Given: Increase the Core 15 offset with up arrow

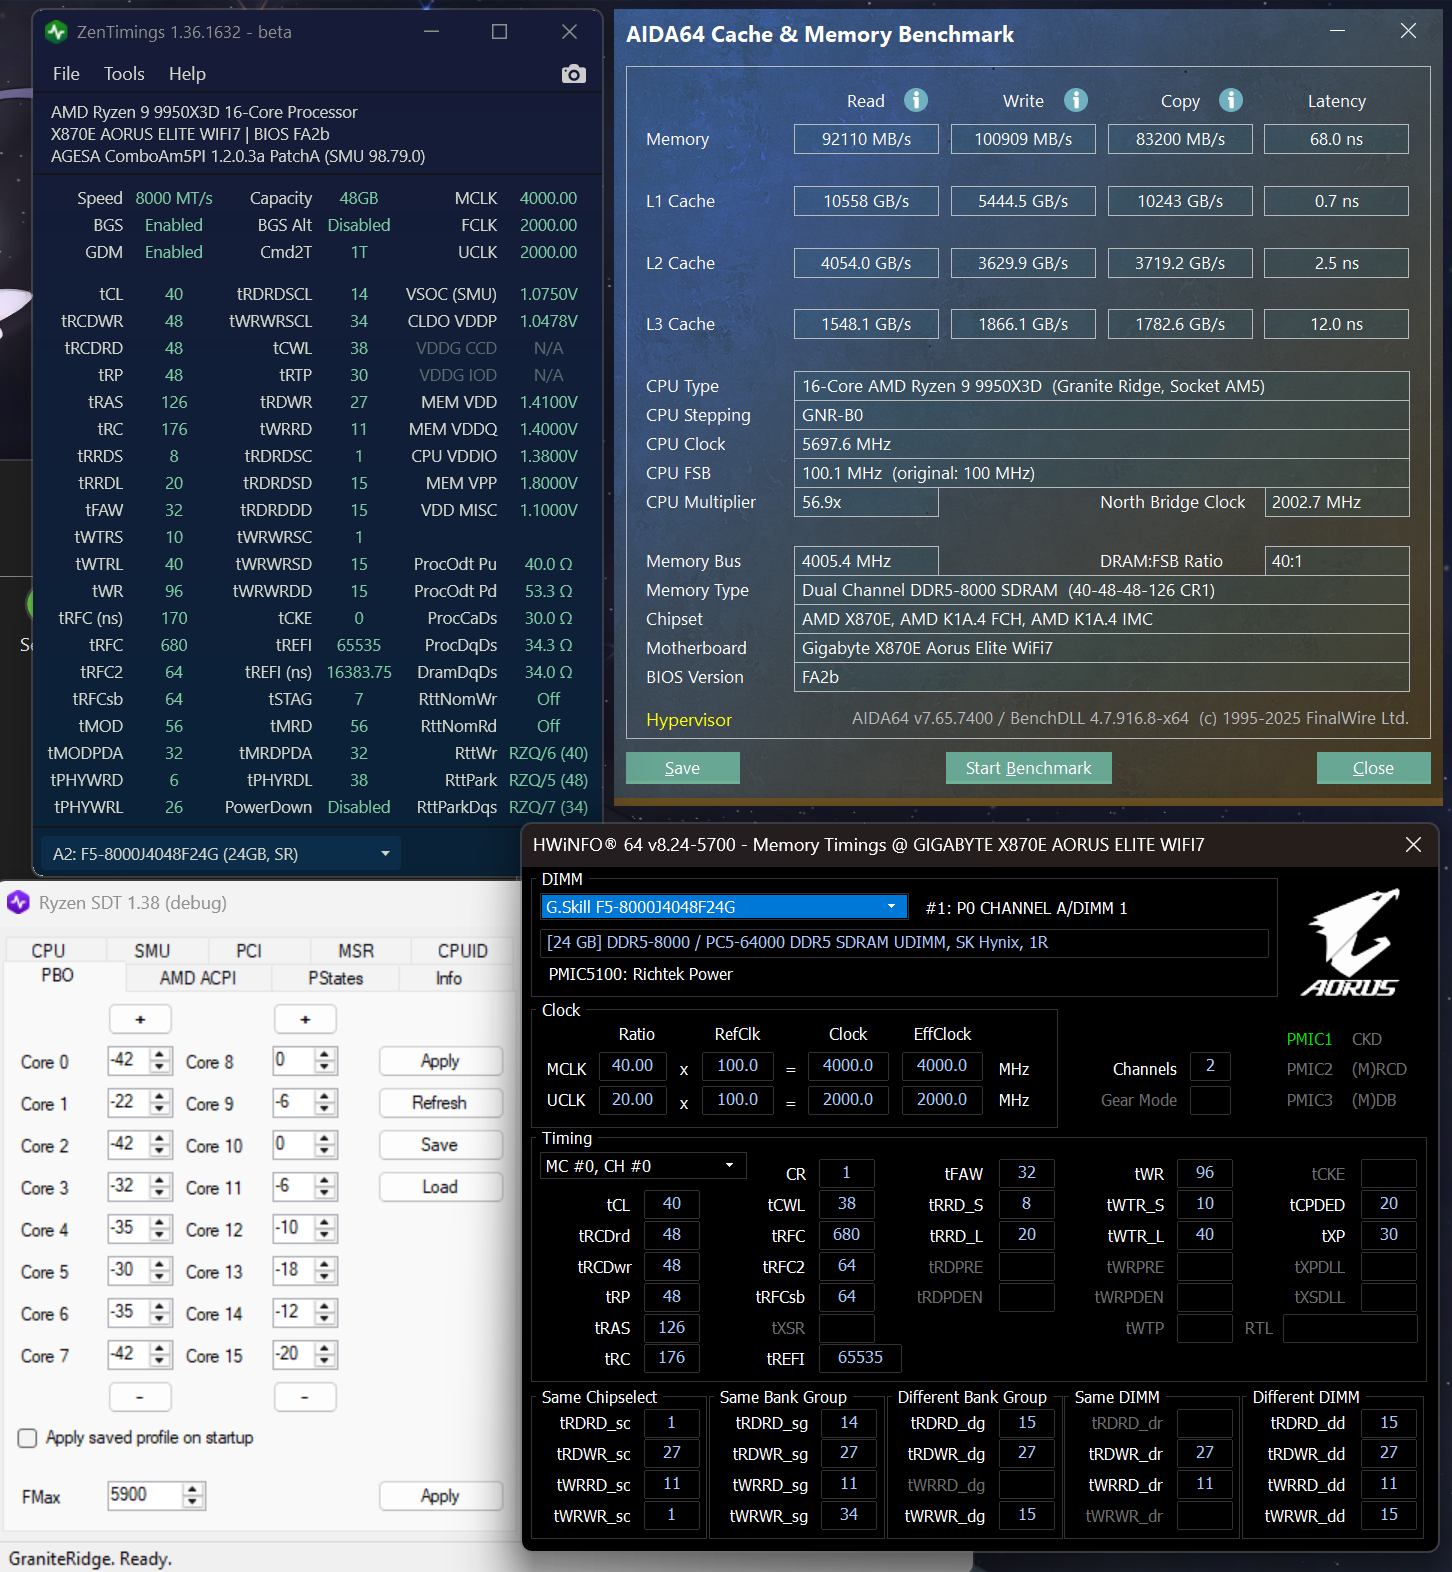Looking at the screenshot, I should point(324,1349).
